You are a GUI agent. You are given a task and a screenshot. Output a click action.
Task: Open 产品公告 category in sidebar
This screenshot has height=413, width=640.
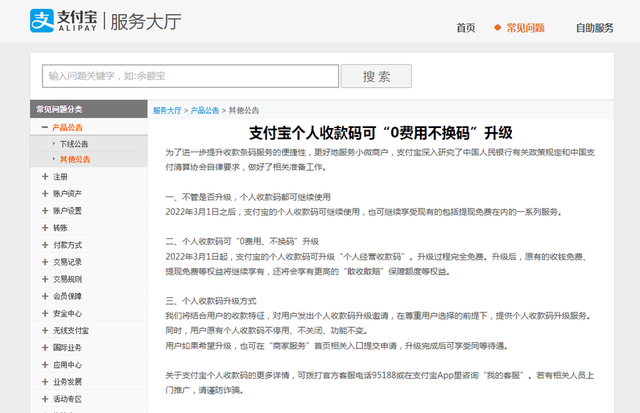[x=67, y=127]
